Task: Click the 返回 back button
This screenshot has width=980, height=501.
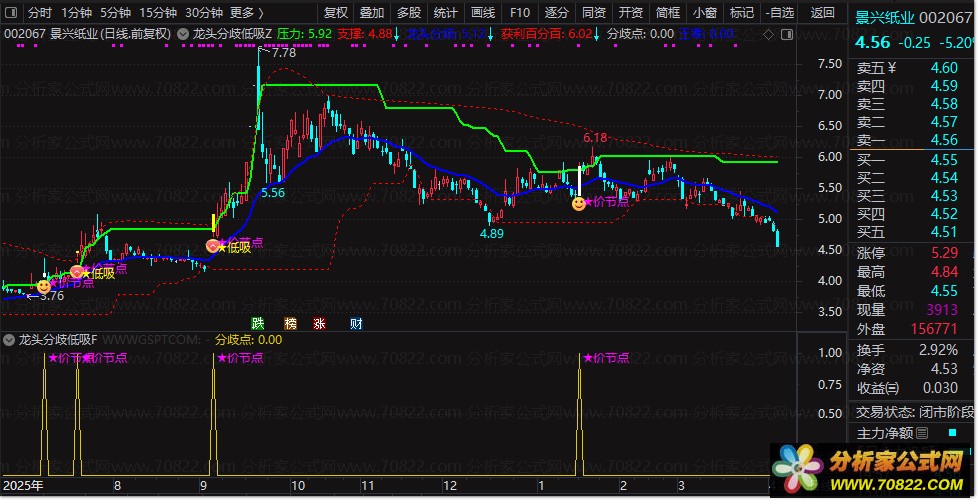Action: [x=822, y=12]
